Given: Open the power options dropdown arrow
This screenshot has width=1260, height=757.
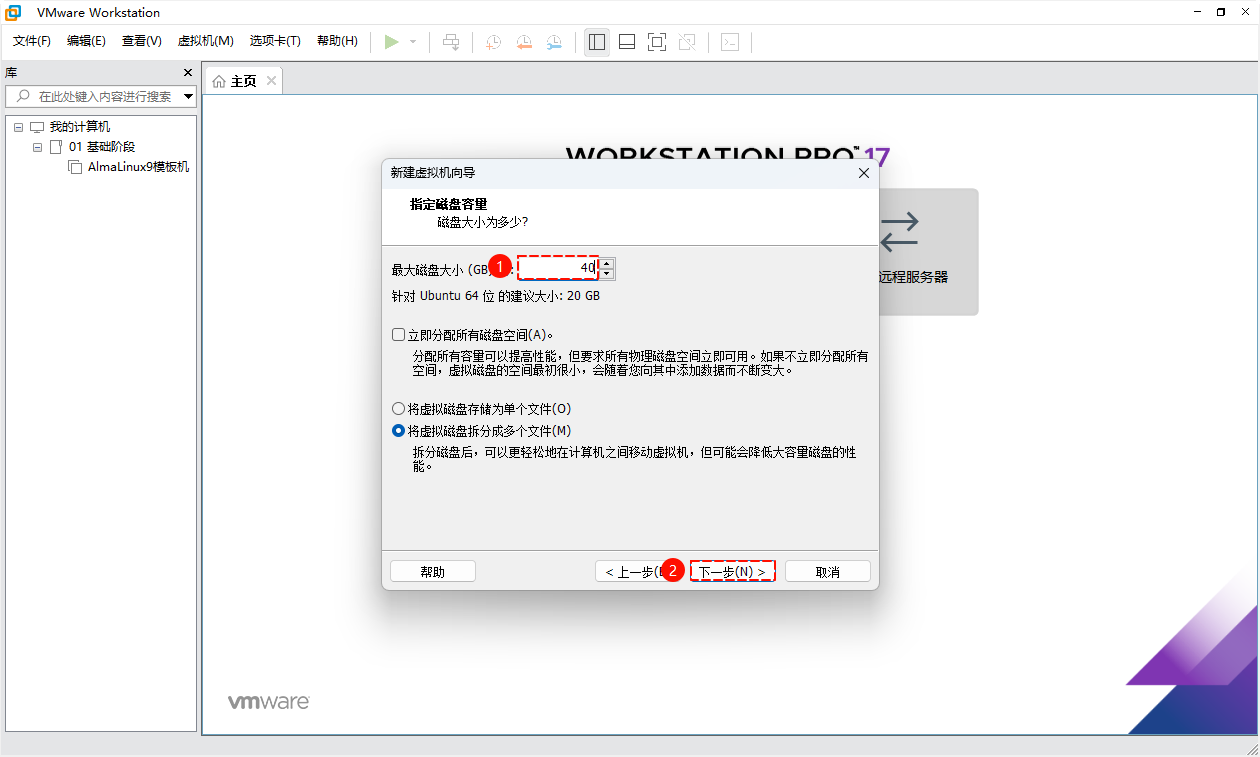Looking at the screenshot, I should click(413, 42).
